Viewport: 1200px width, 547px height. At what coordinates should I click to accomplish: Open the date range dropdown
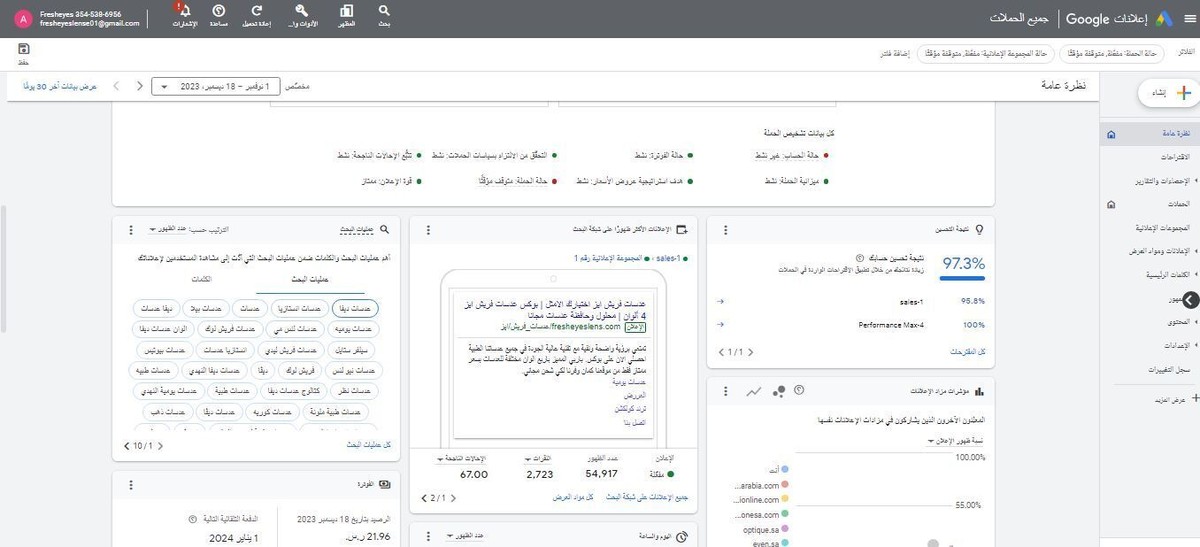pyautogui.click(x=216, y=87)
